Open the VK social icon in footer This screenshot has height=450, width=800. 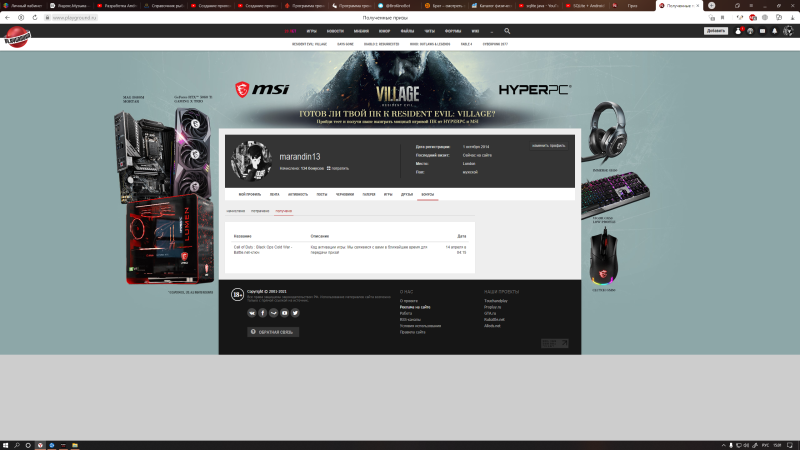(x=252, y=313)
